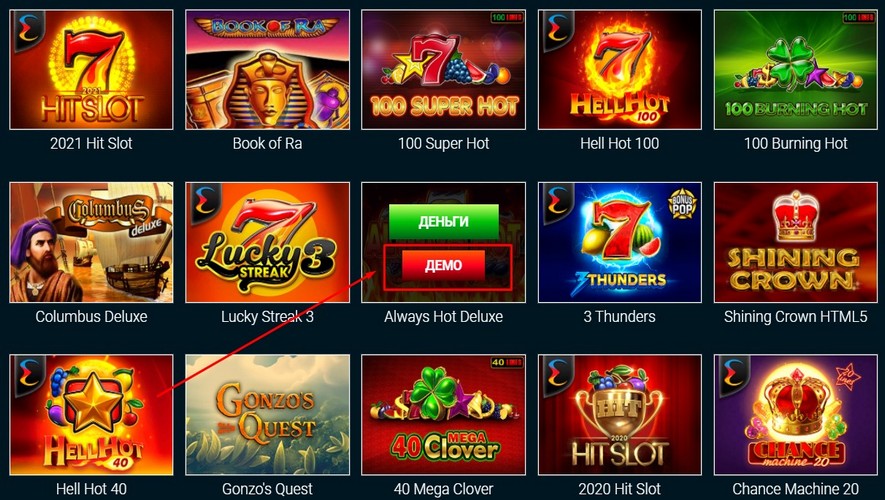Click the provider logo icon on 3 Thunders

tap(556, 202)
